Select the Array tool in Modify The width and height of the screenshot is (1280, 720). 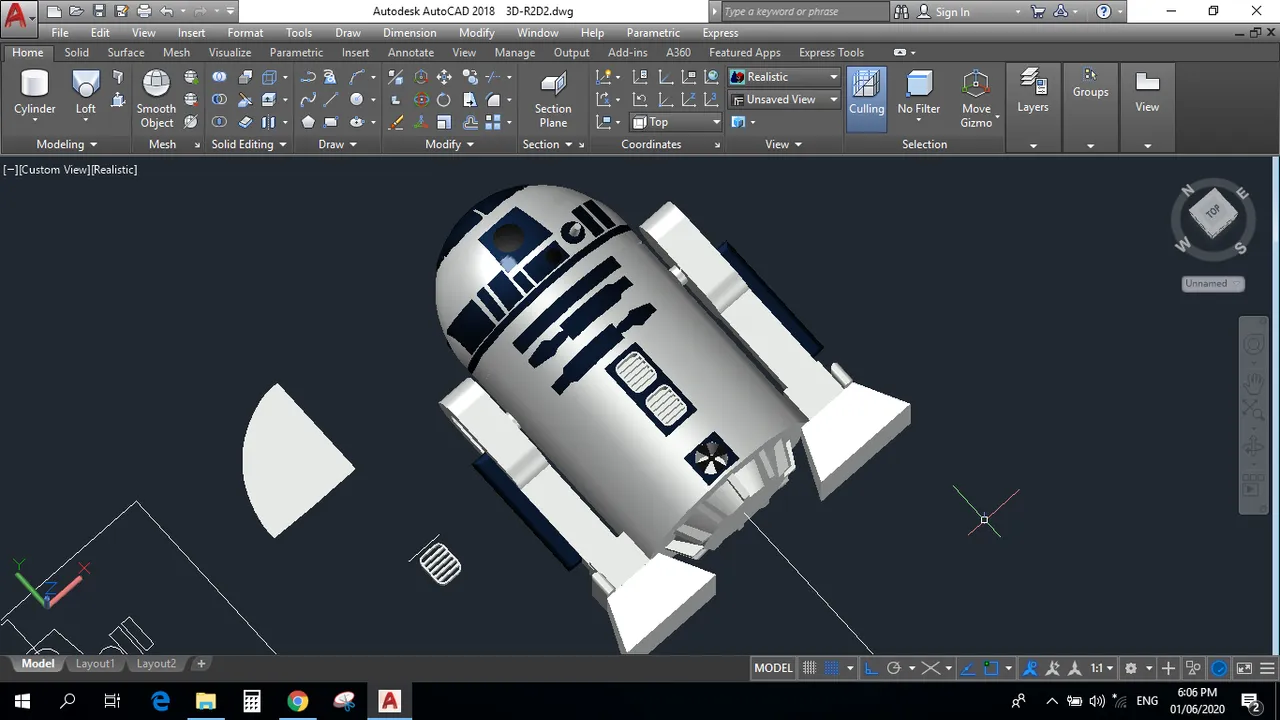tap(493, 122)
